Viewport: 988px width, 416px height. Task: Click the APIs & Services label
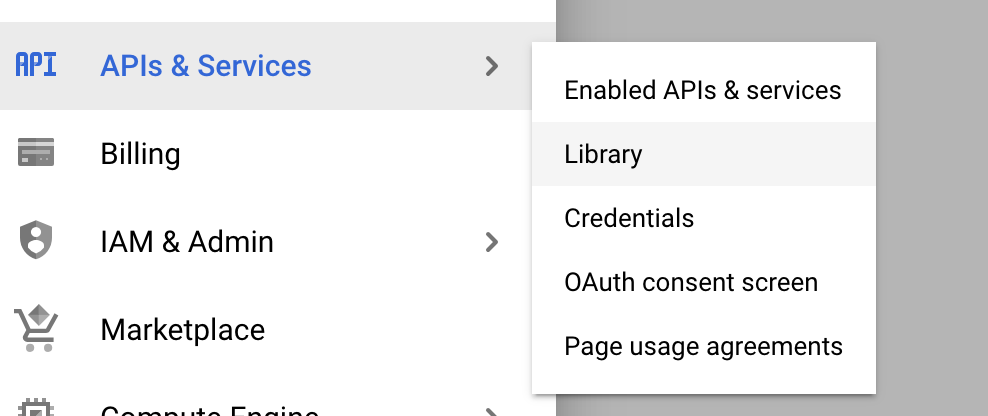pos(206,66)
